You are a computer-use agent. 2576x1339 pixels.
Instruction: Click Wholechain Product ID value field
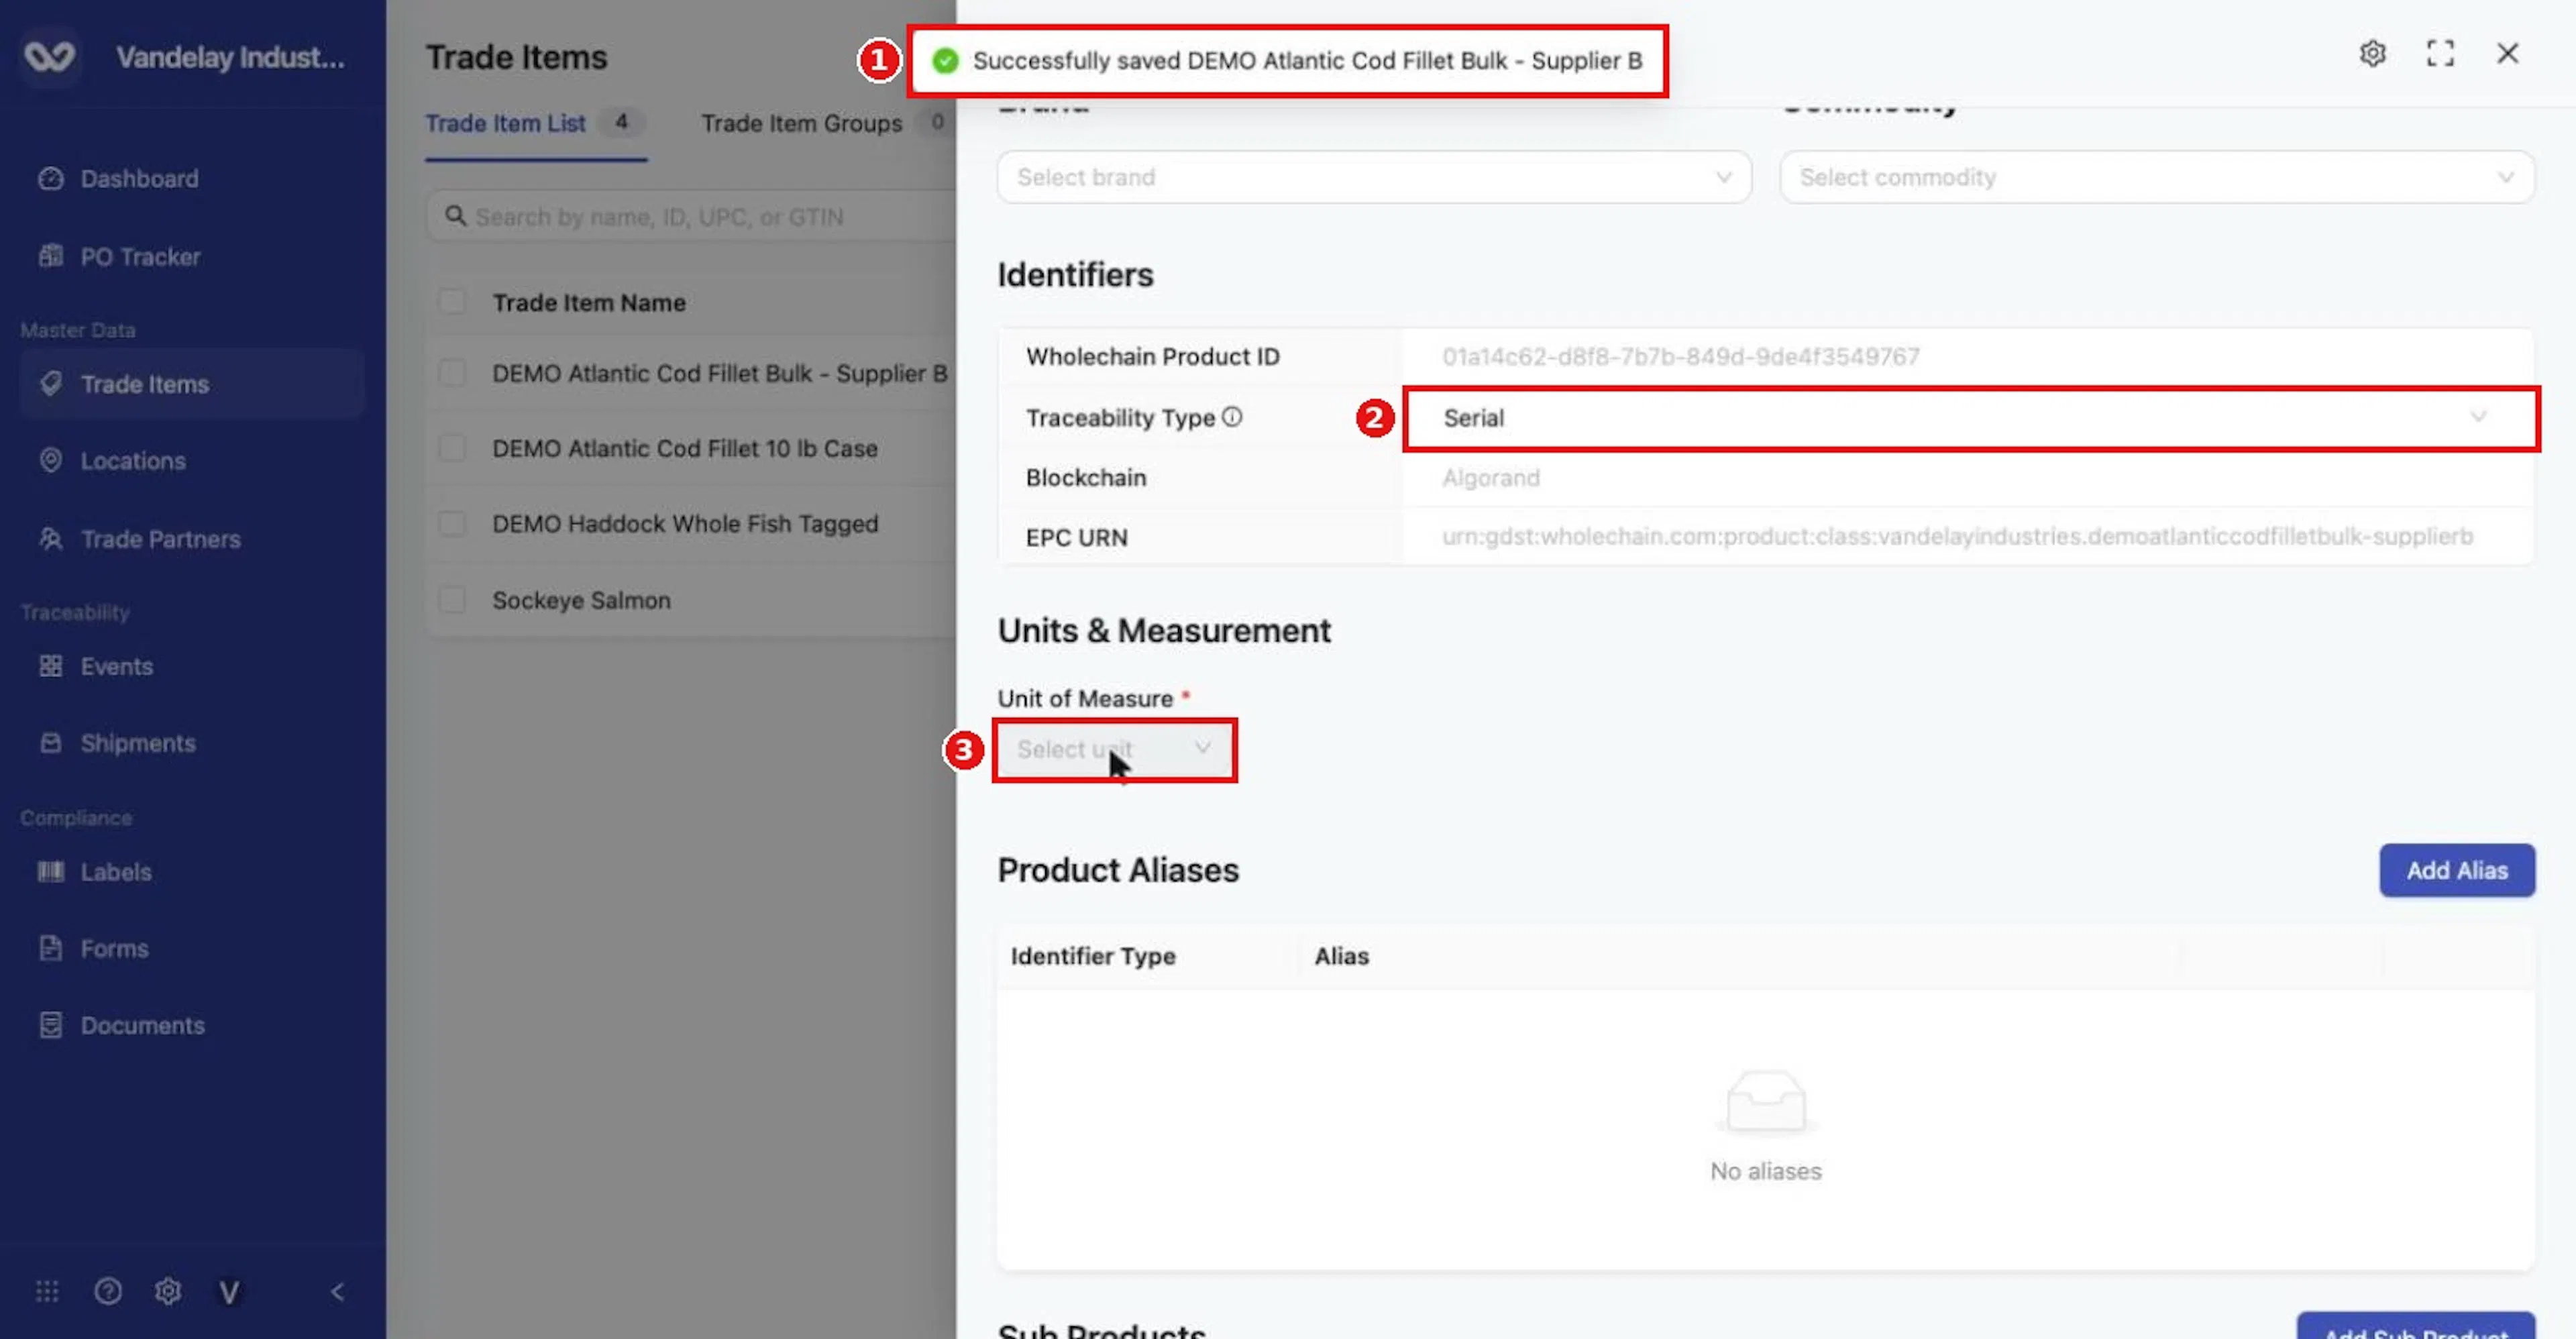point(1968,357)
